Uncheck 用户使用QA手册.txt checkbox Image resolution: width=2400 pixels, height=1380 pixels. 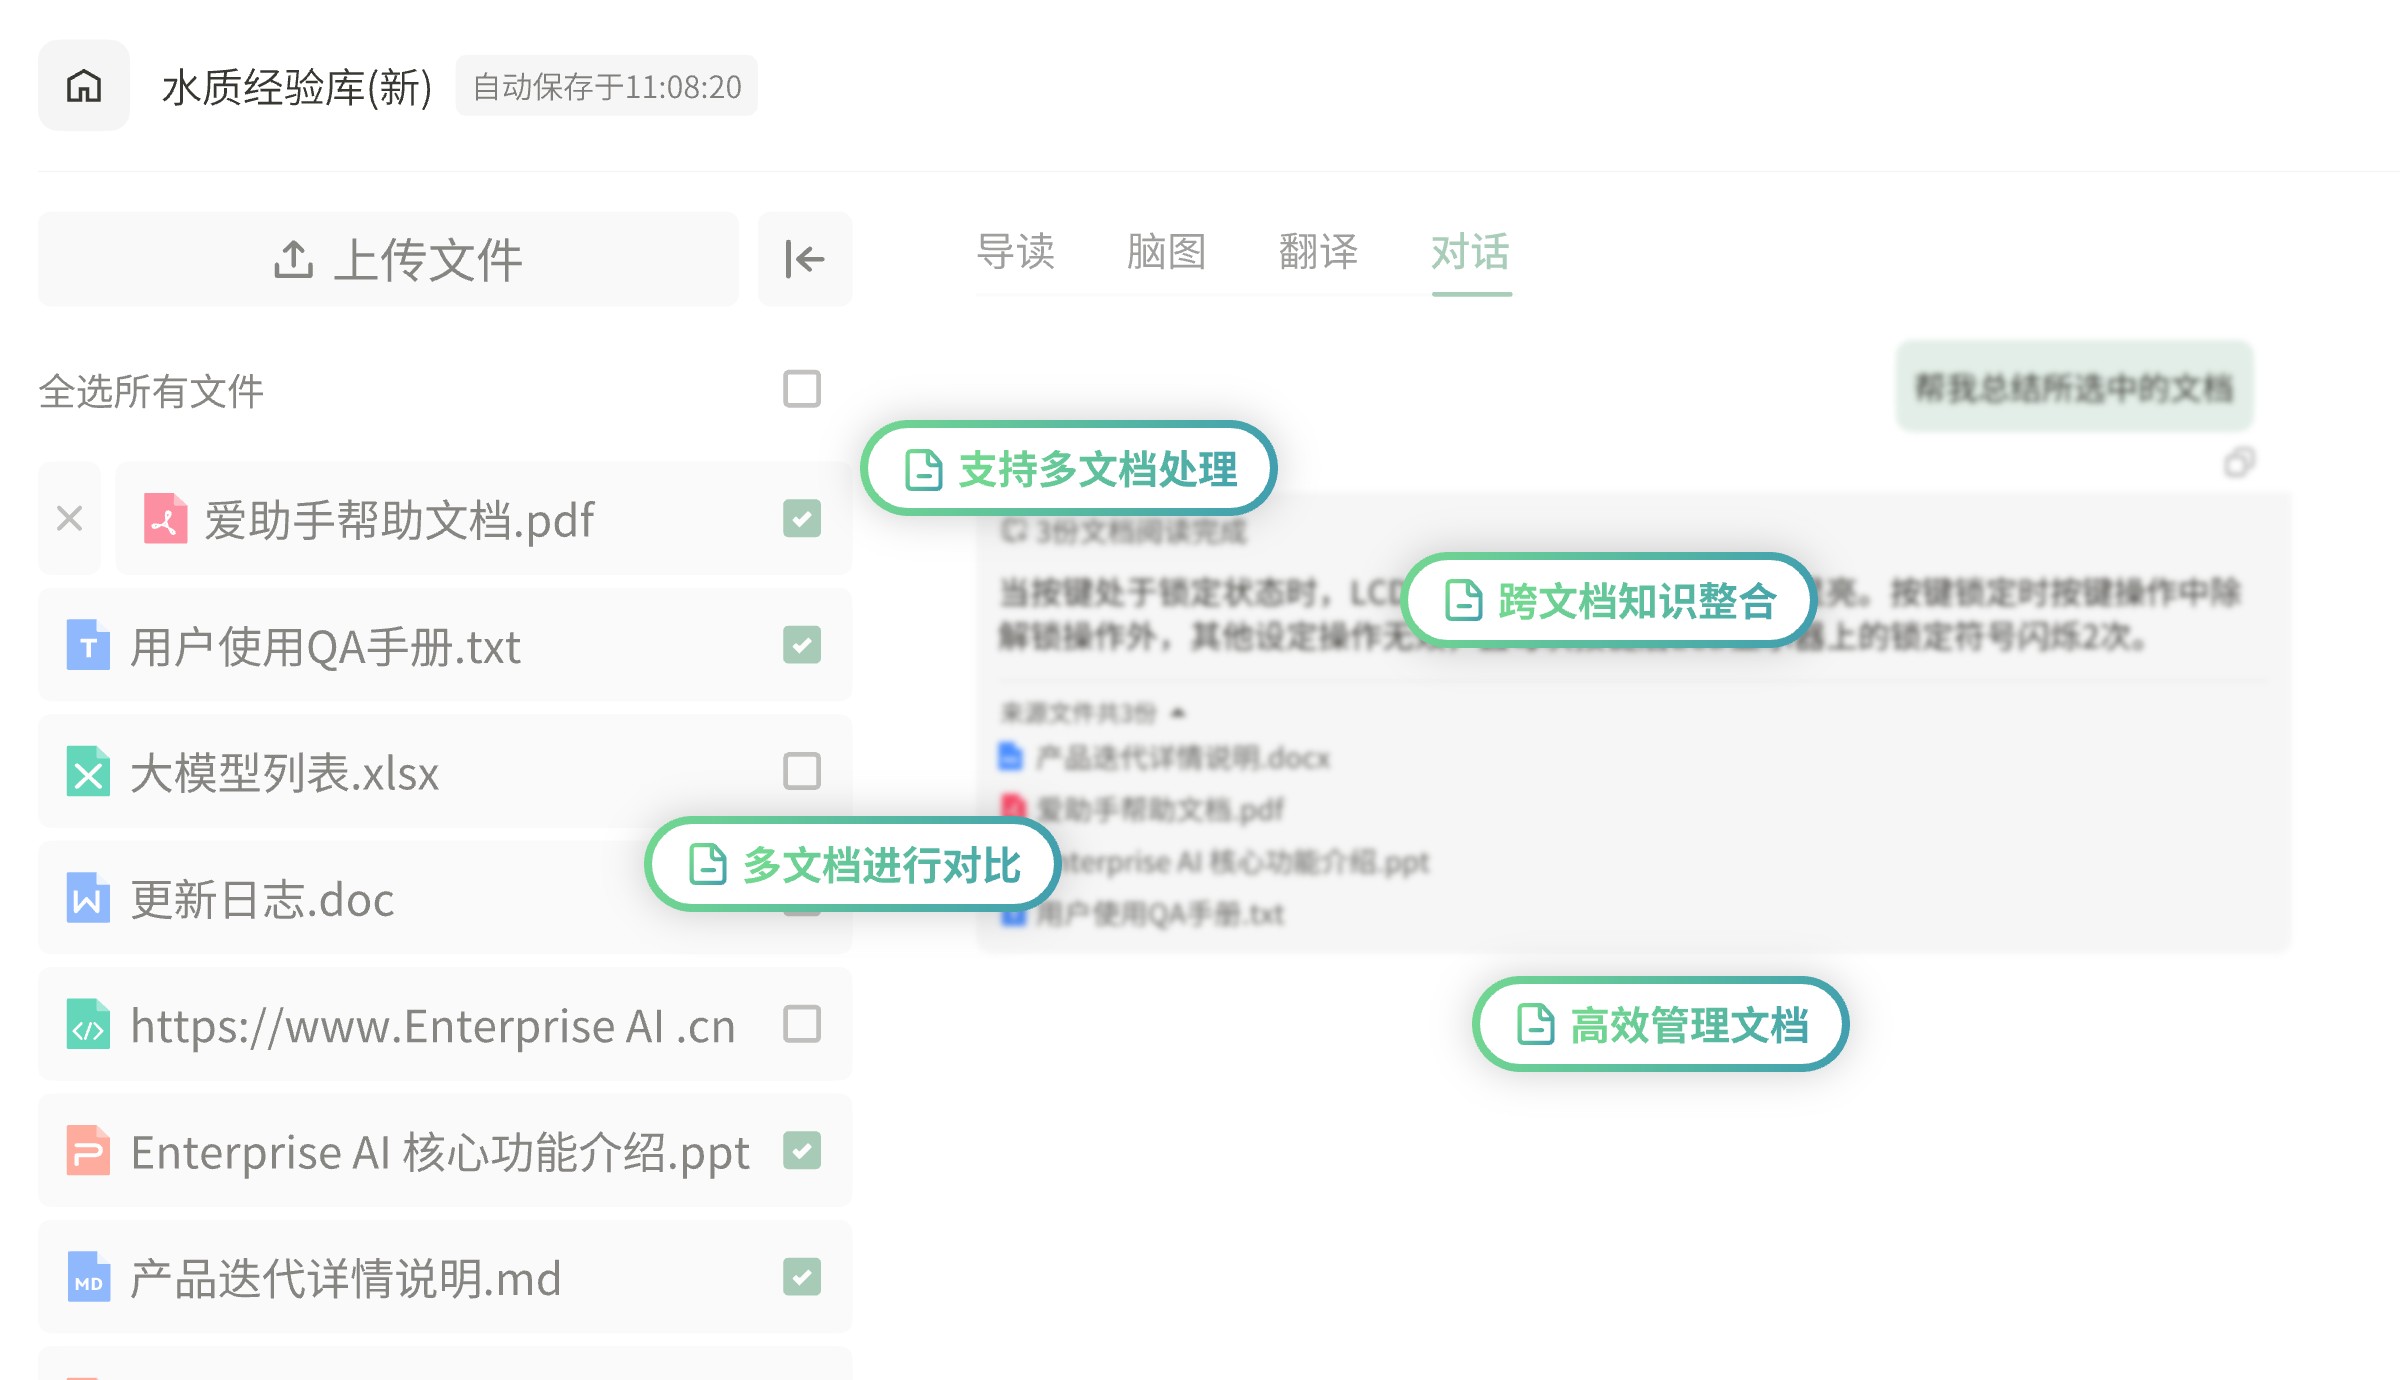tap(802, 645)
